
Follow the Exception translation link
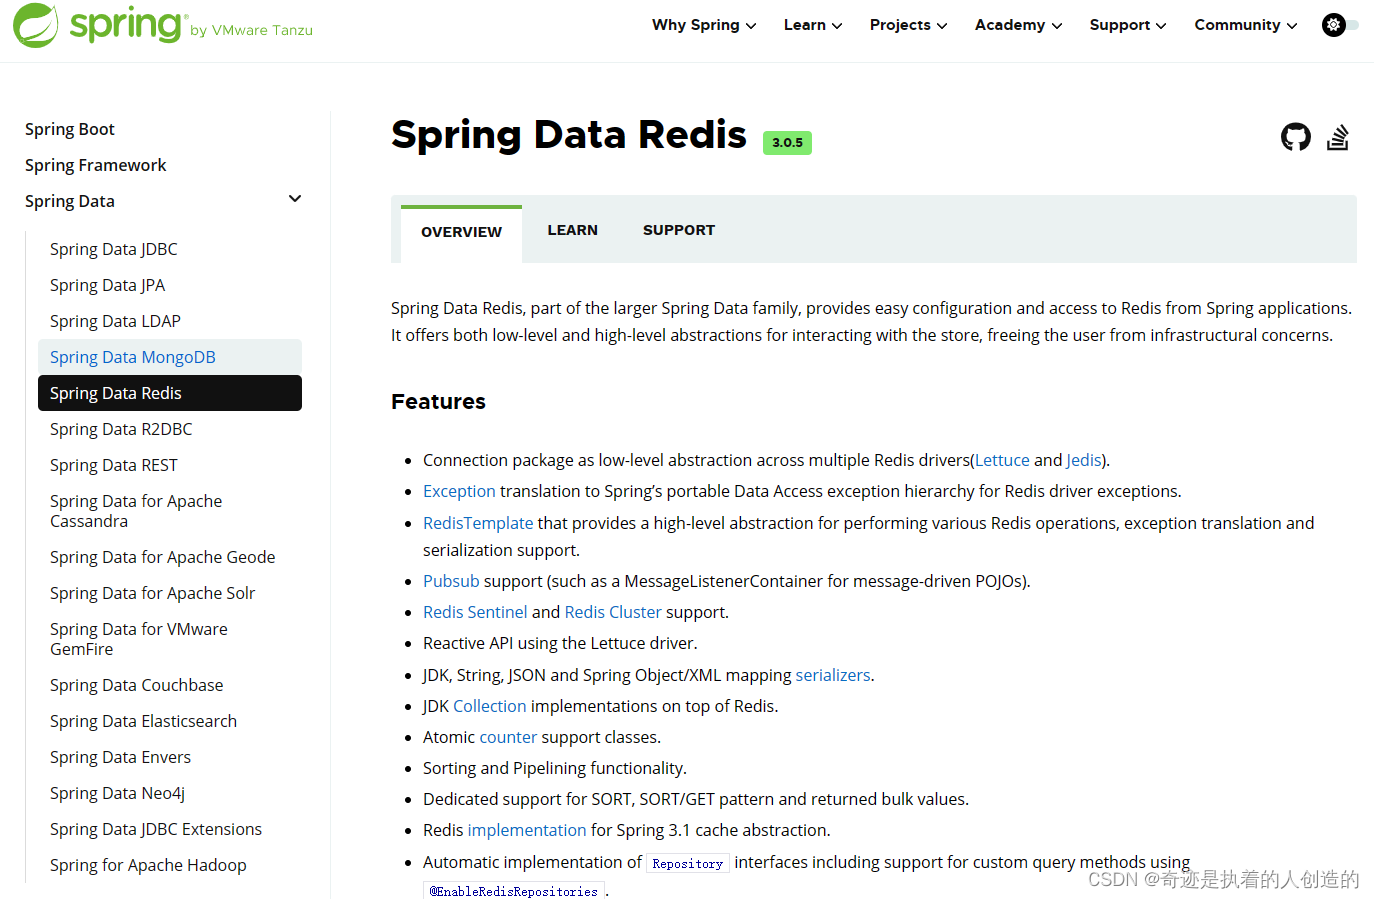pyautogui.click(x=459, y=491)
